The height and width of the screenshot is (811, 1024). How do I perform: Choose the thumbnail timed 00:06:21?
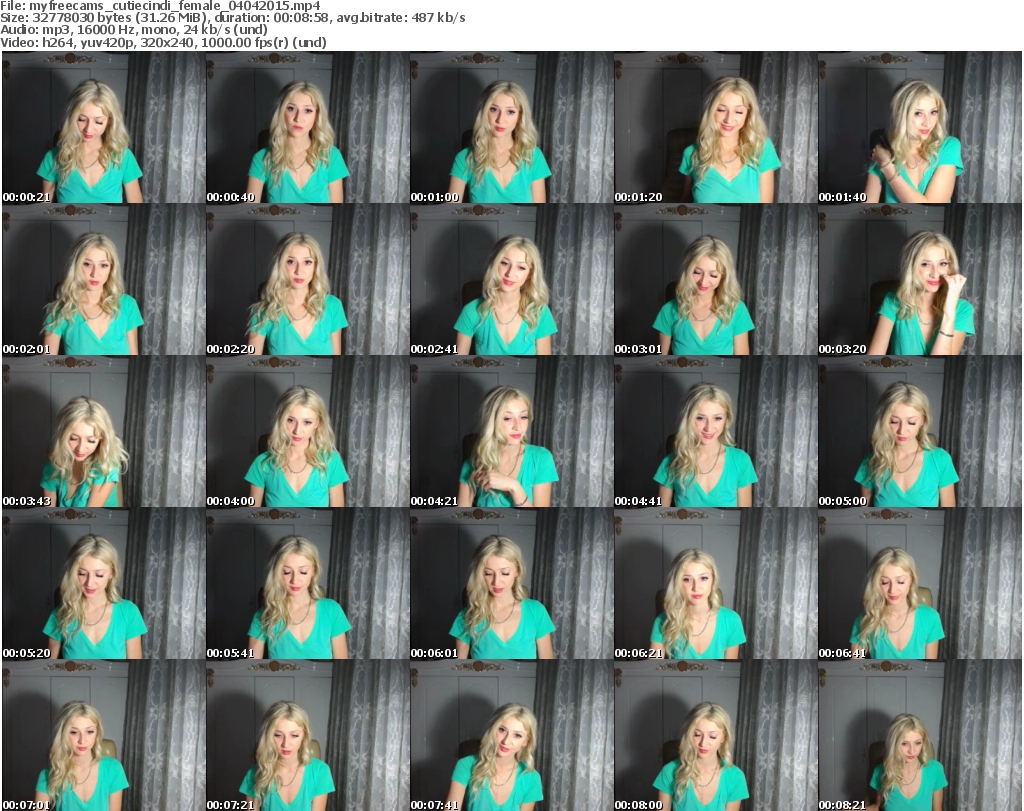tap(716, 584)
